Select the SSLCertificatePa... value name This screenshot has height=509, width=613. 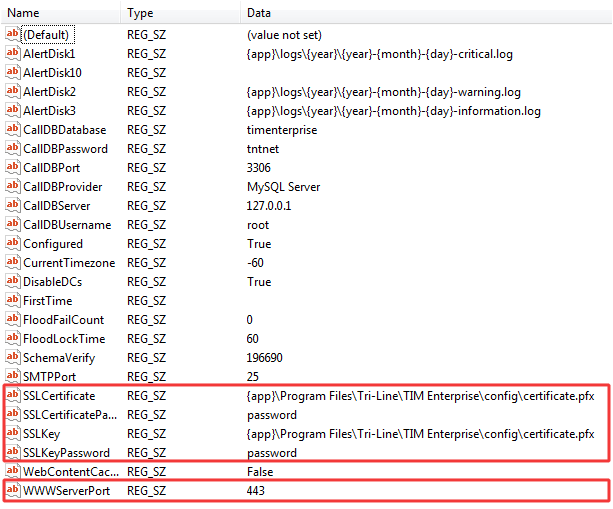[x=70, y=415]
